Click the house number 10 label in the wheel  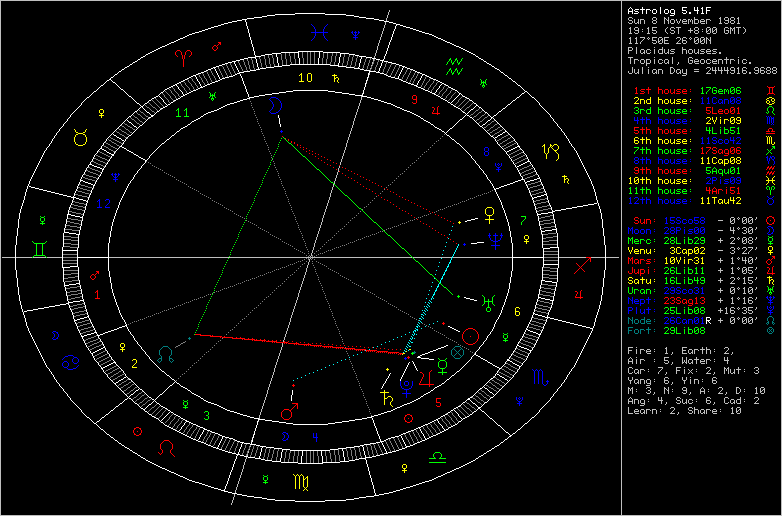pos(306,77)
